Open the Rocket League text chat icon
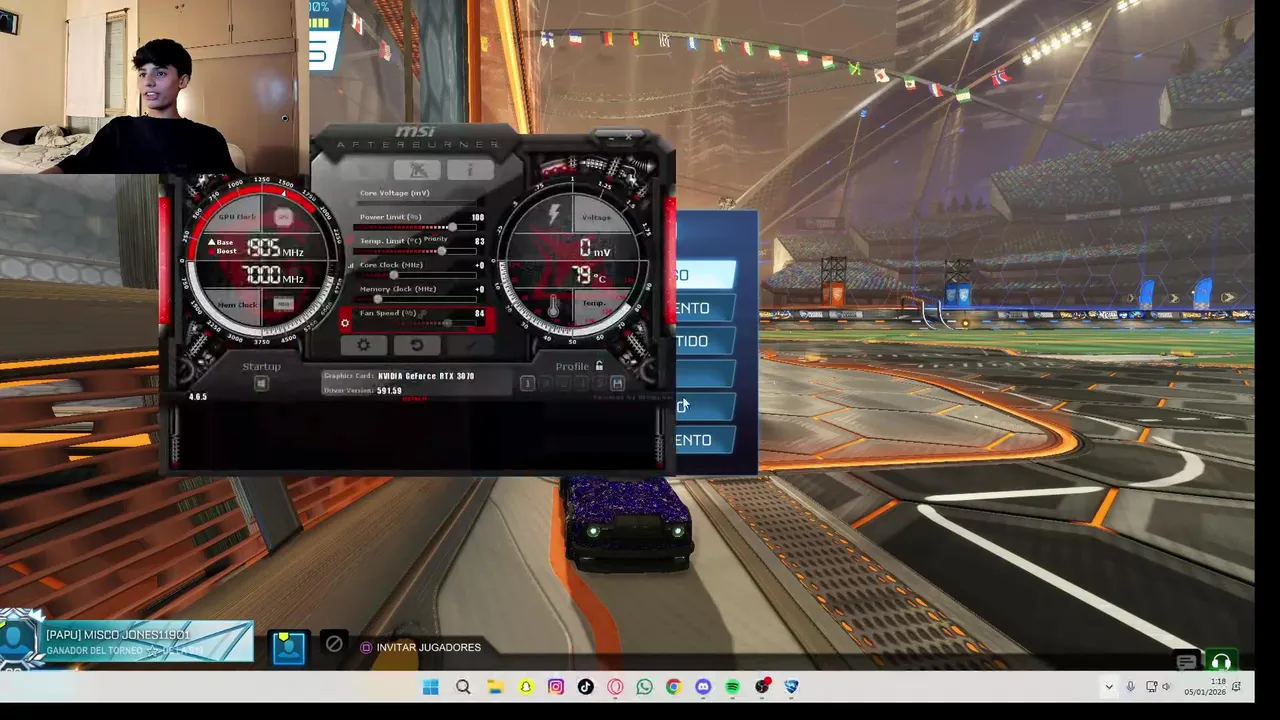 pos(1186,661)
